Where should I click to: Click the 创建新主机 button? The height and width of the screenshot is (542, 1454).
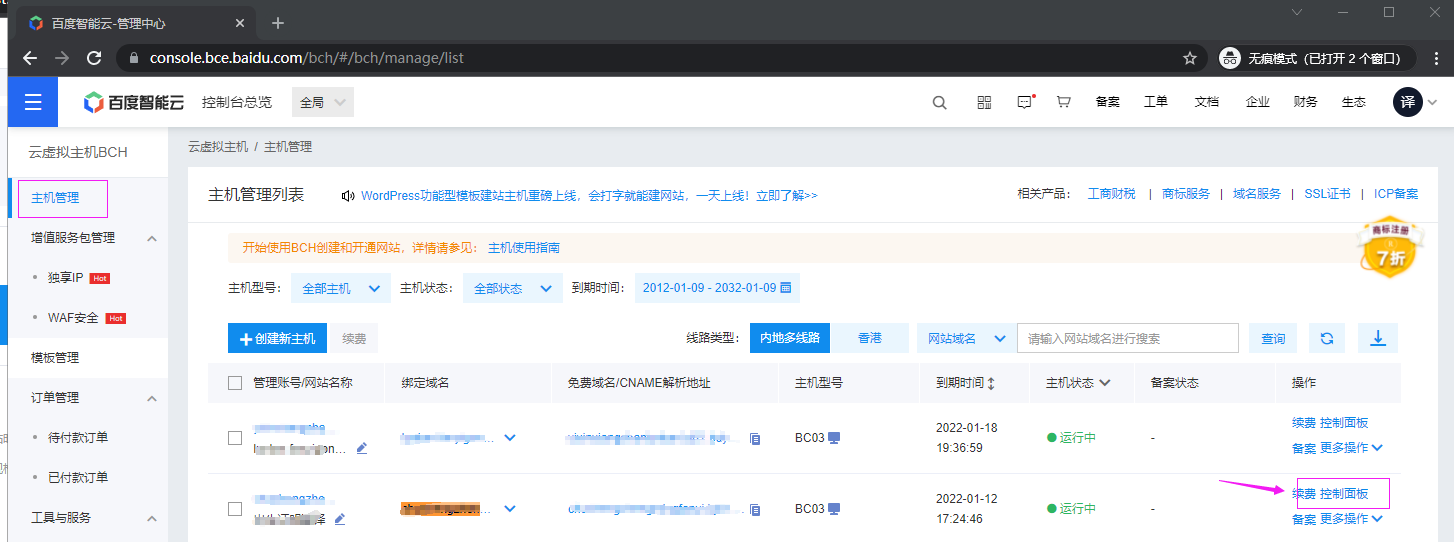coord(277,339)
